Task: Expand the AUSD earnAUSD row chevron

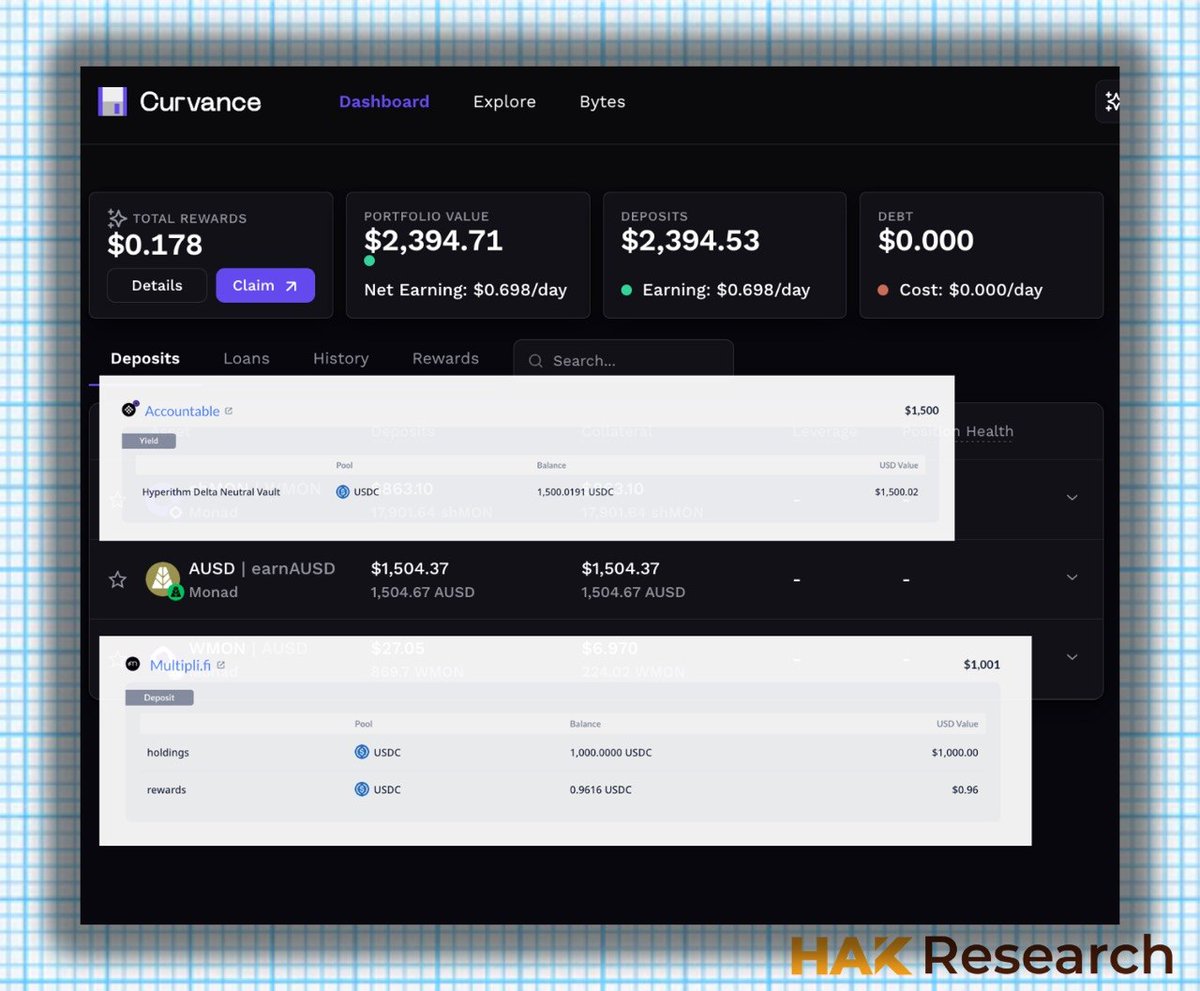Action: pos(1072,577)
